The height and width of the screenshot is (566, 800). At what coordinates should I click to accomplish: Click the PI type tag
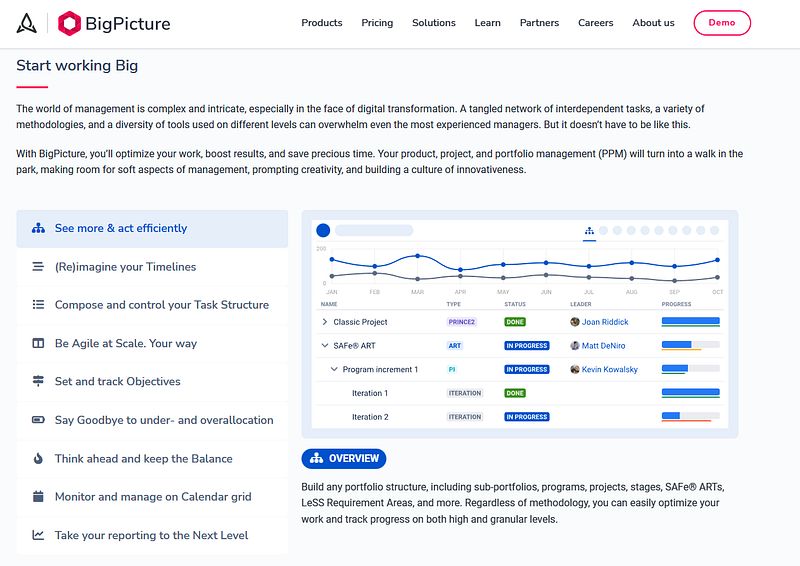(x=452, y=370)
